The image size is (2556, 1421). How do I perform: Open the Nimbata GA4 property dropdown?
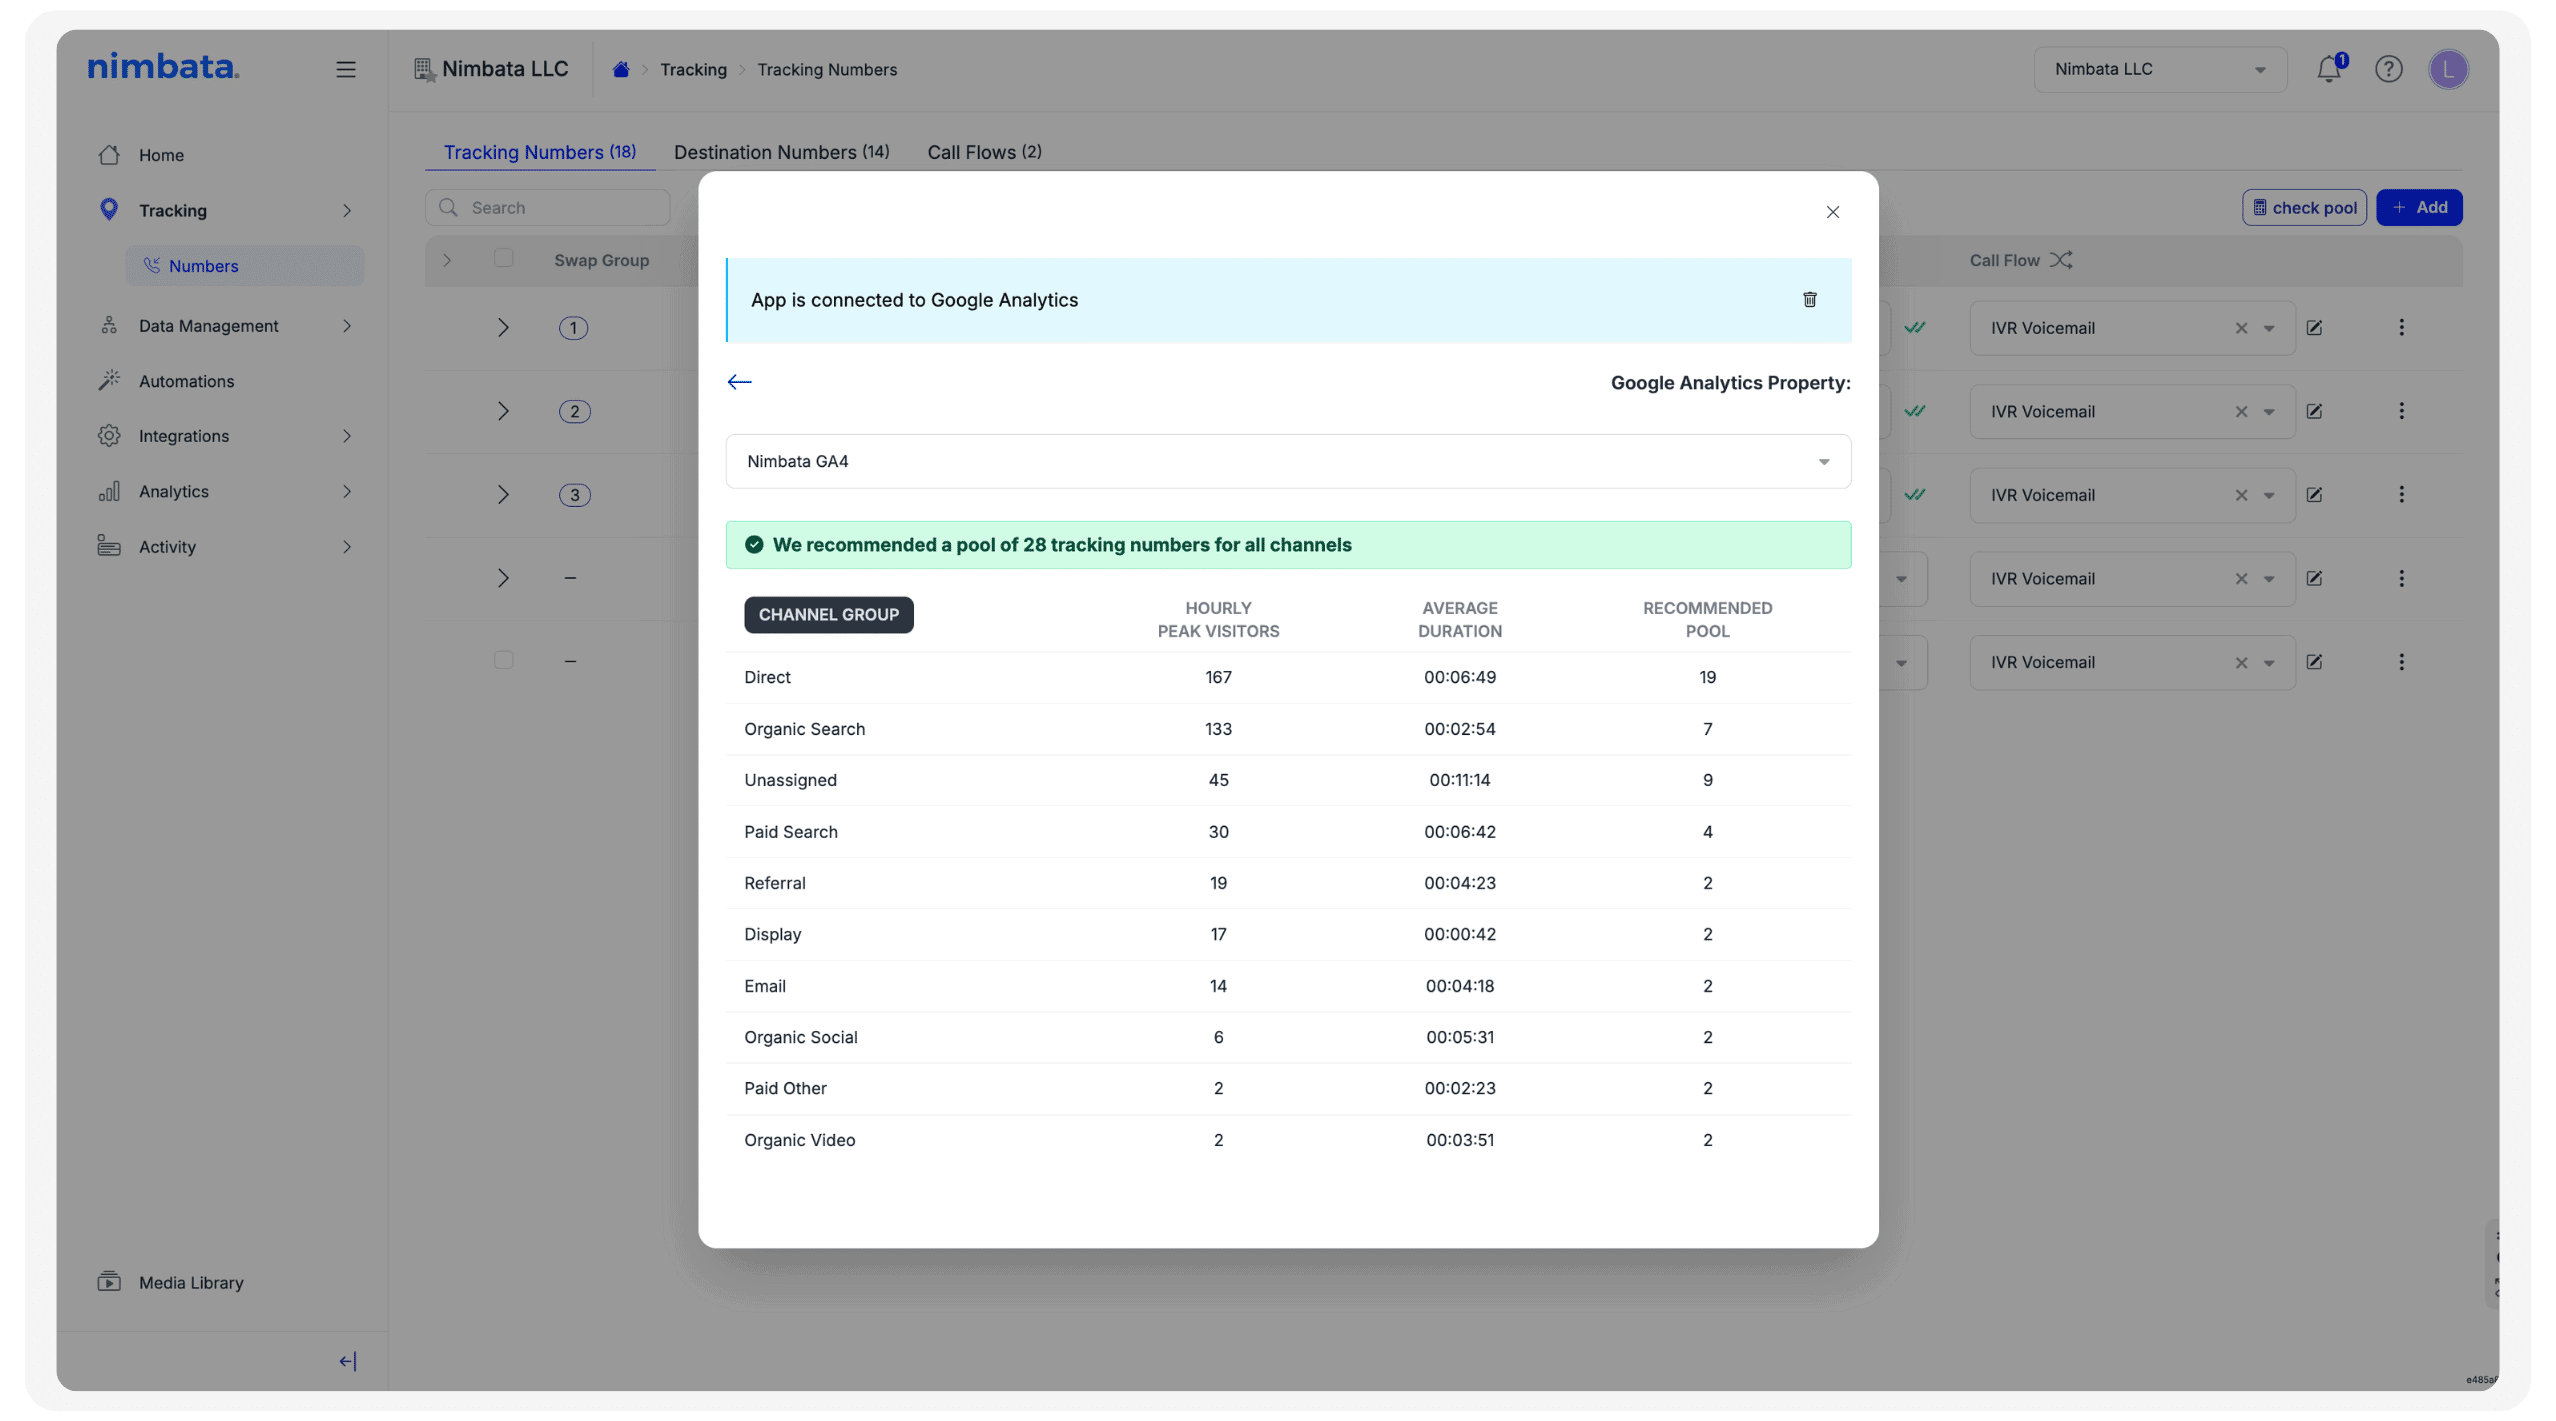click(x=1288, y=461)
